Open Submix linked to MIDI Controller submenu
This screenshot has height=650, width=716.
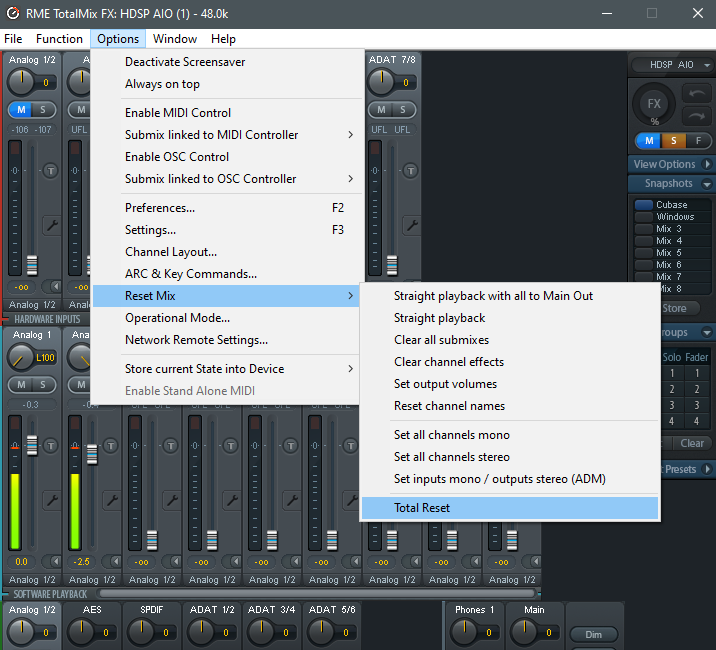tap(226, 135)
